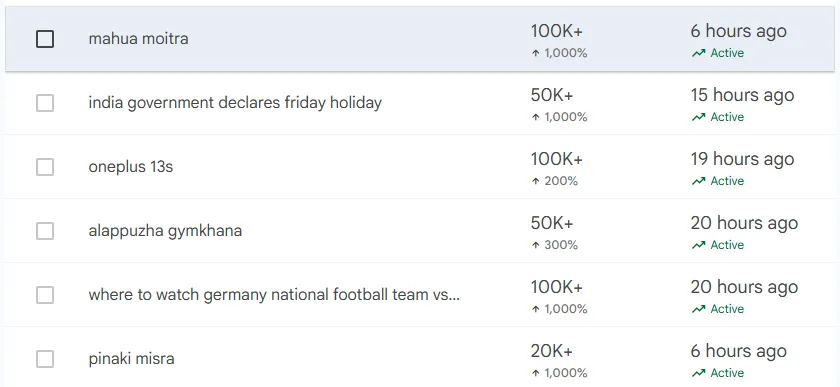Open the oneplus 13s search trend
Viewport: 840px width, 387px height.
(x=131, y=167)
